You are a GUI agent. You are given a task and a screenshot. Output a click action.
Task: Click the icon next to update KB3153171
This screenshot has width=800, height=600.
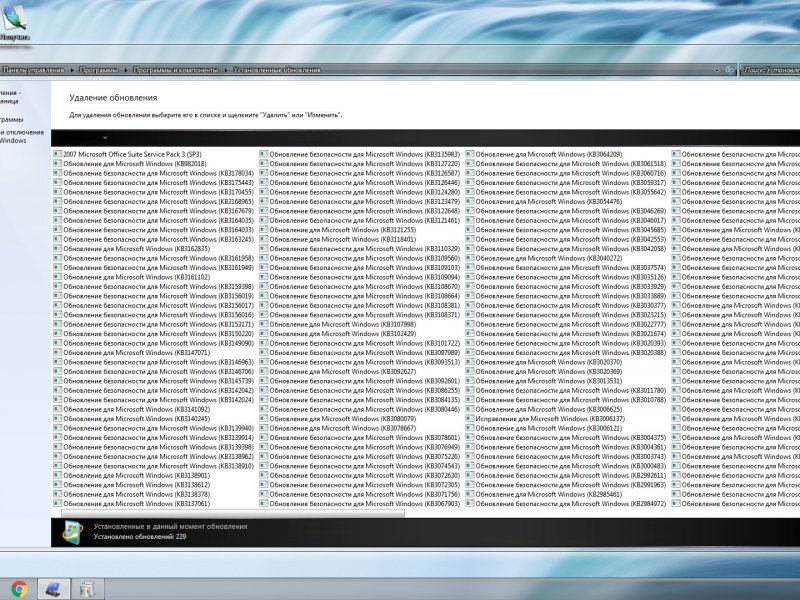point(57,324)
